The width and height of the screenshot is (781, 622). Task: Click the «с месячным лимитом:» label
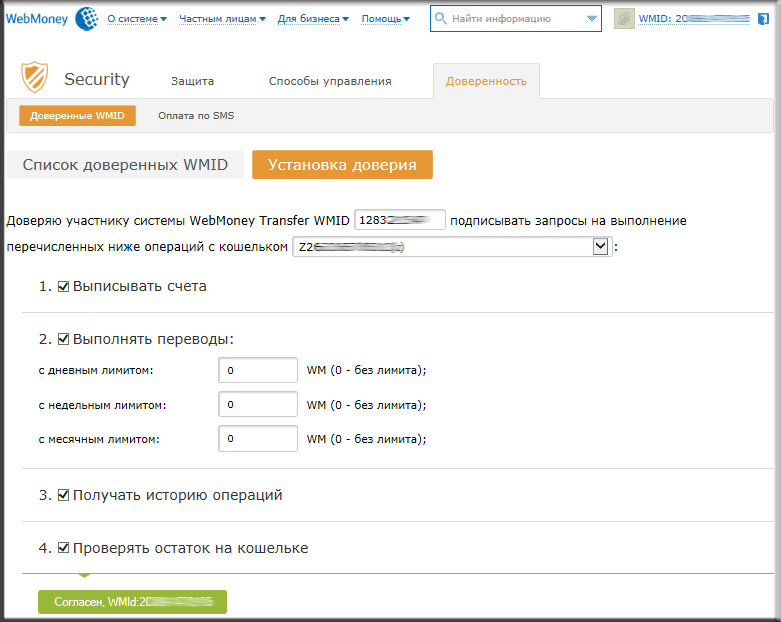[x=99, y=439]
